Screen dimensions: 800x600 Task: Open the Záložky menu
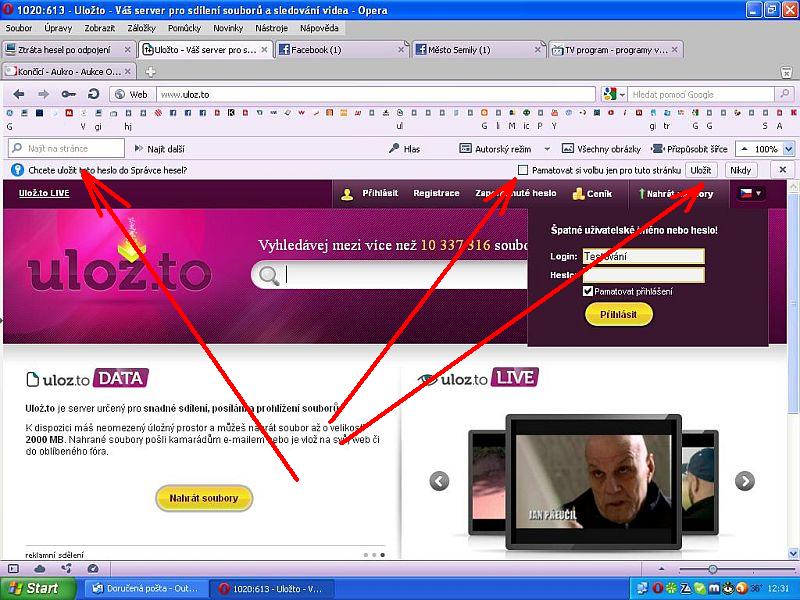[x=141, y=28]
